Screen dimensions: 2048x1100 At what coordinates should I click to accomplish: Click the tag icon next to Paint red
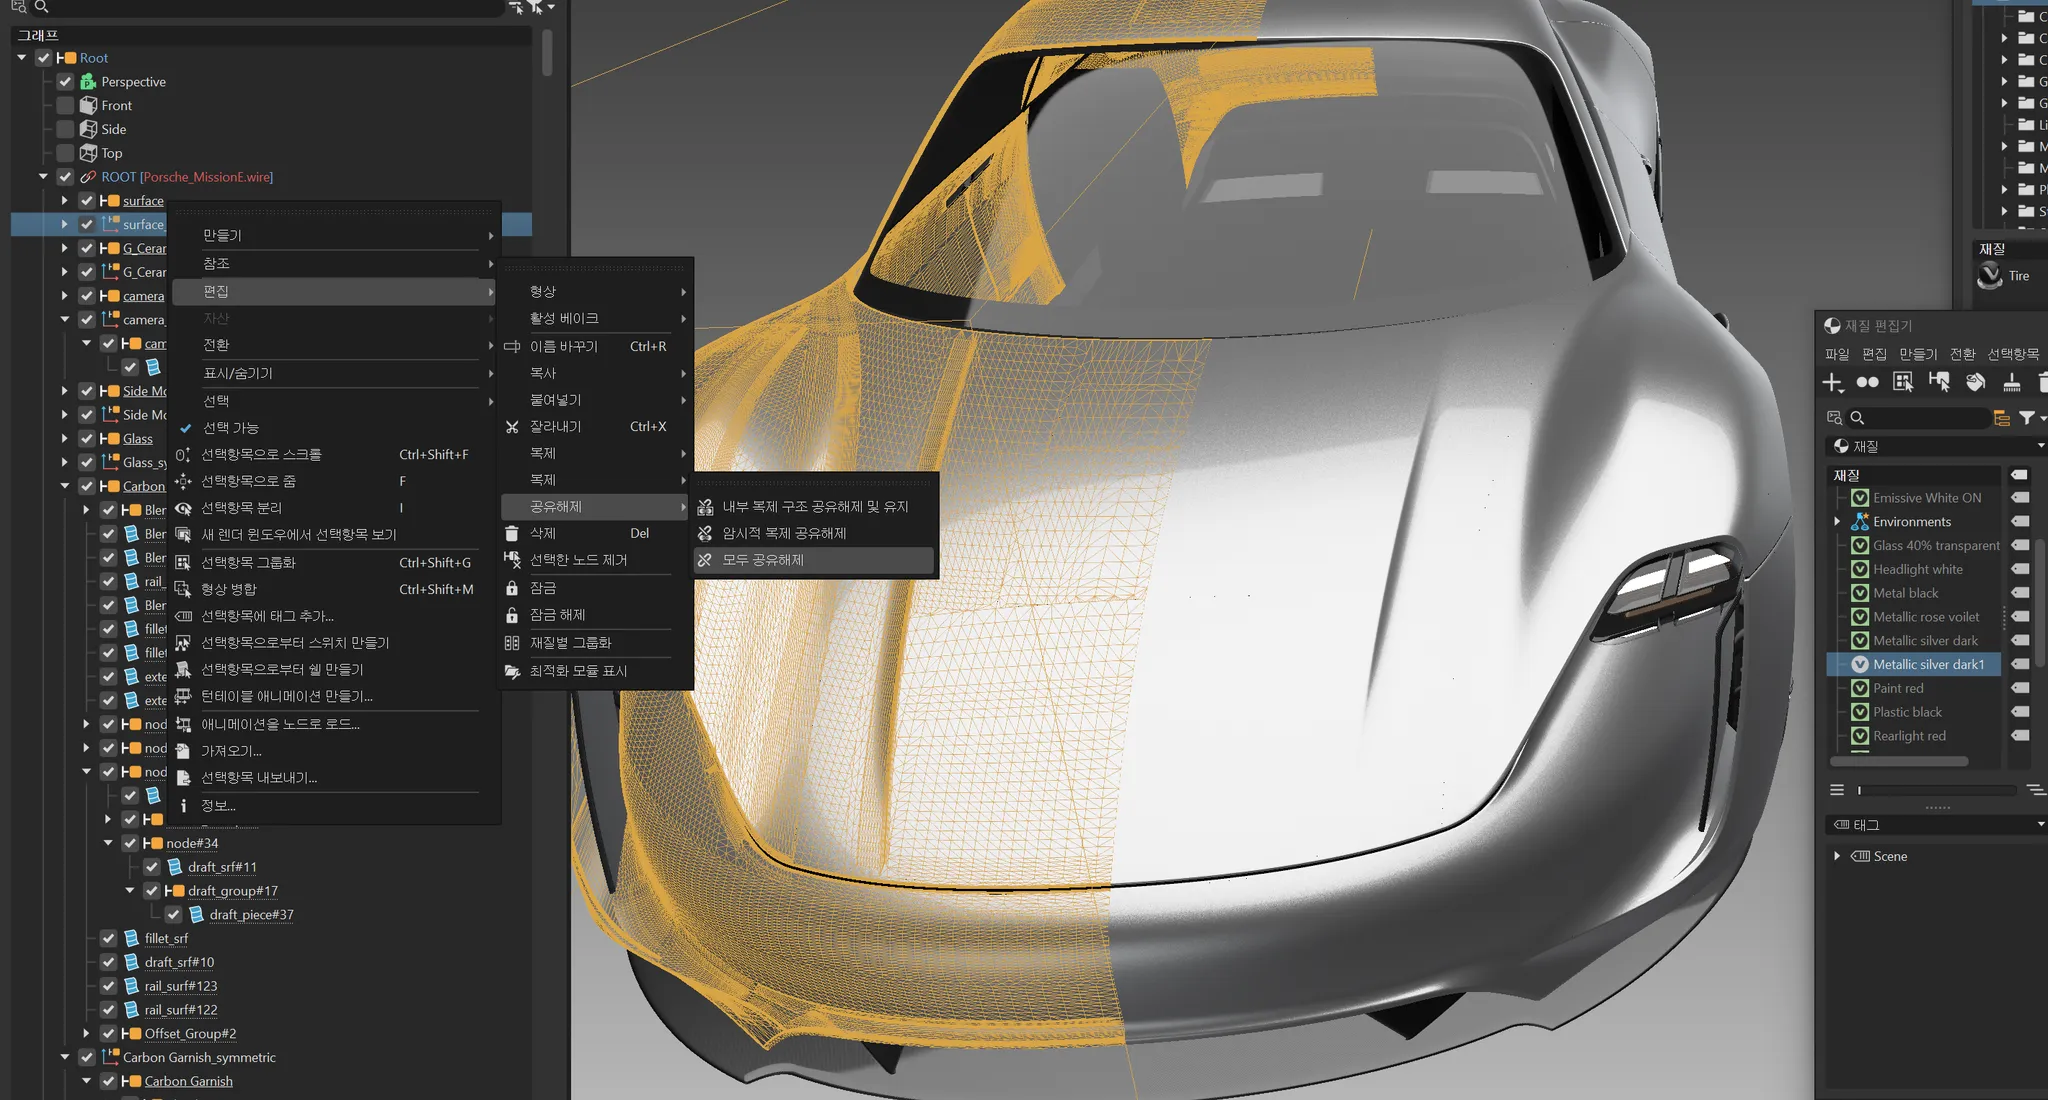(2020, 688)
